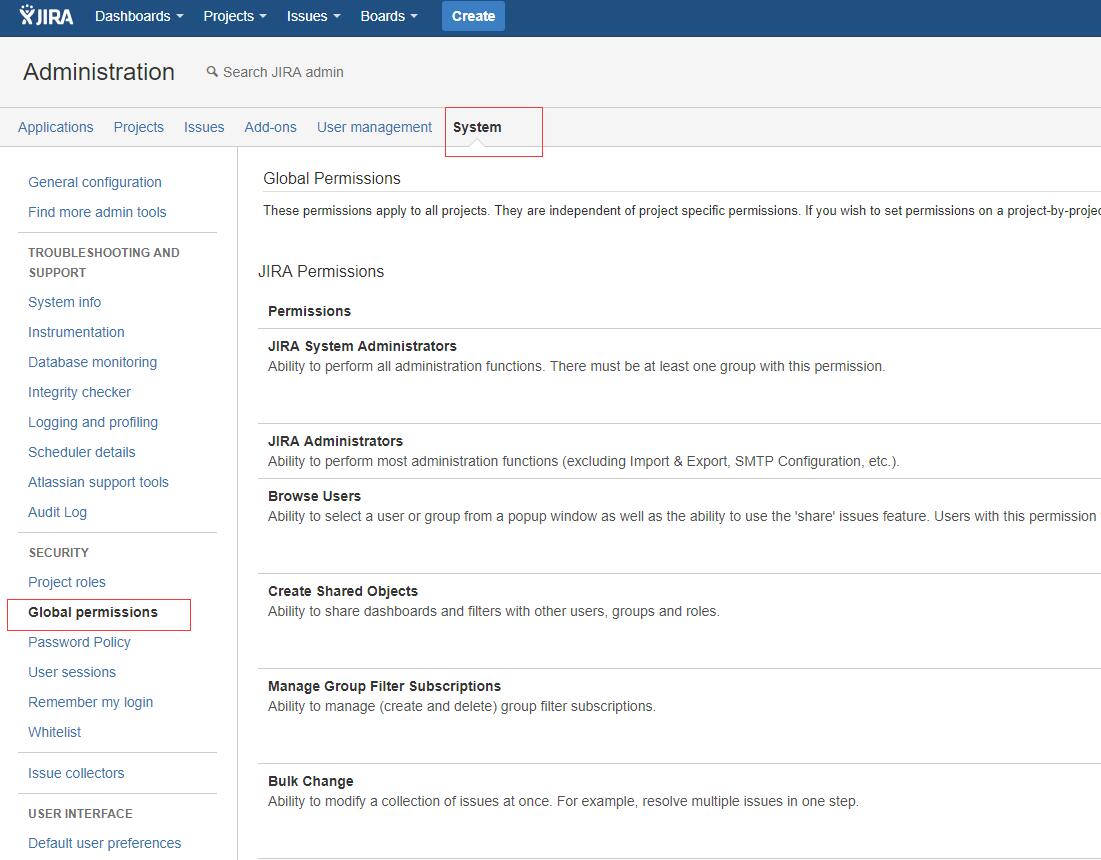1101x860 pixels.
Task: Open the Whitelist page
Action: pos(55,732)
